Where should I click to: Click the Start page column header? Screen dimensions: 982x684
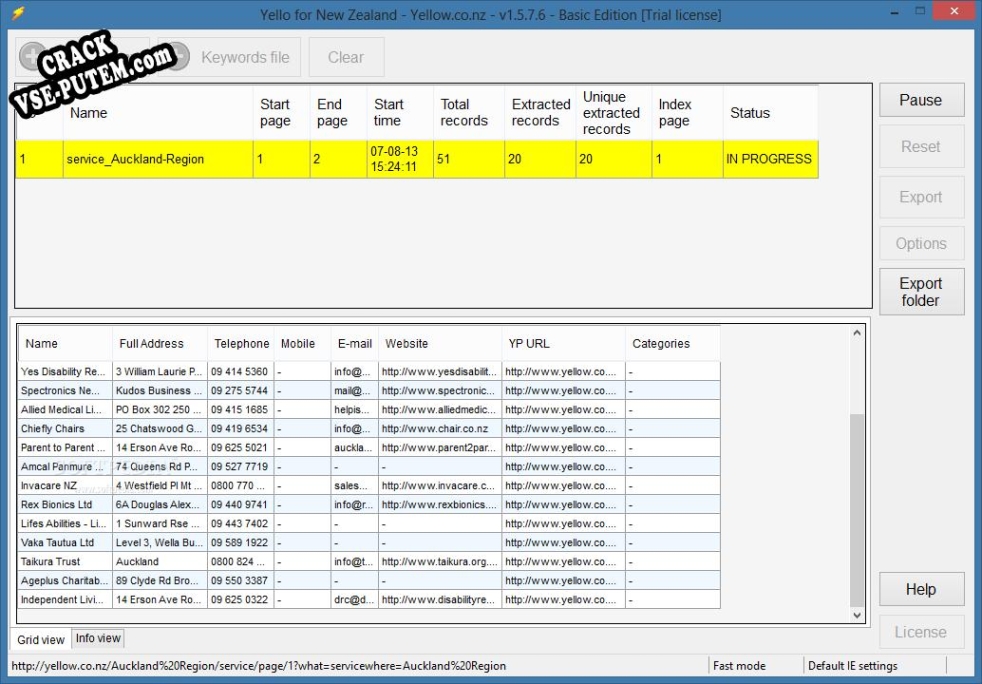[281, 113]
